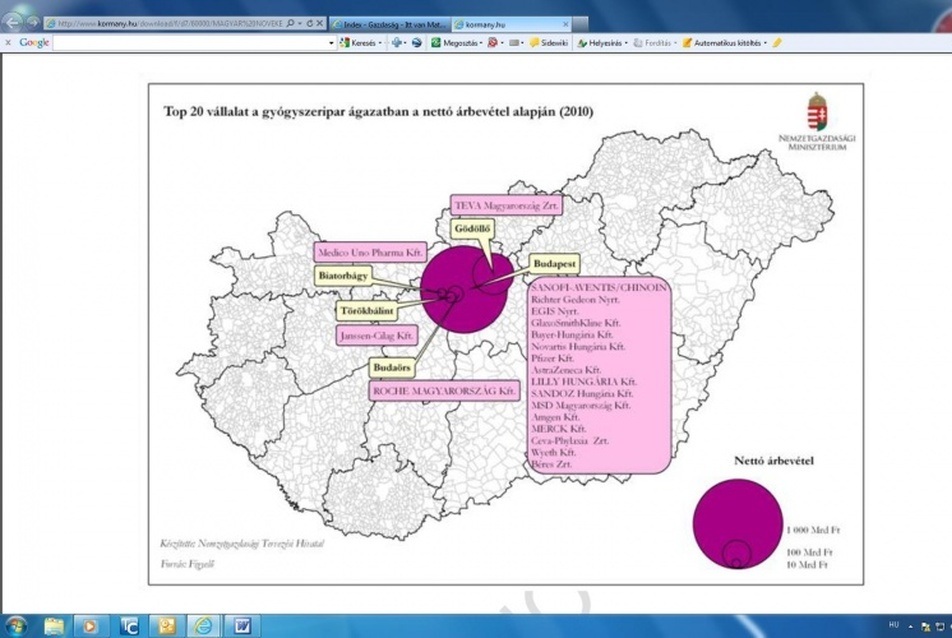This screenshot has height=638, width=952.
Task: Open the dropdown beside the blue plus icon
Action: click(x=405, y=43)
